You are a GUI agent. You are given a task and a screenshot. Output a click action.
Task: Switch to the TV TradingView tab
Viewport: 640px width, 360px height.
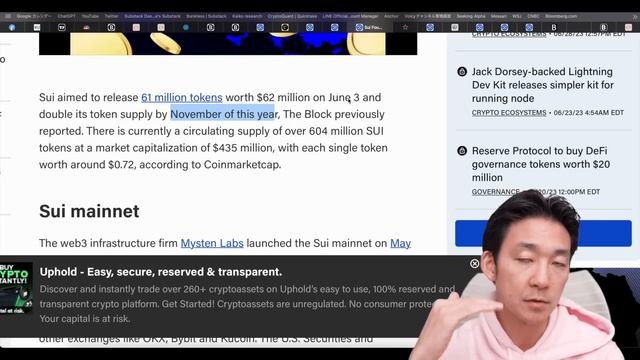62,27
